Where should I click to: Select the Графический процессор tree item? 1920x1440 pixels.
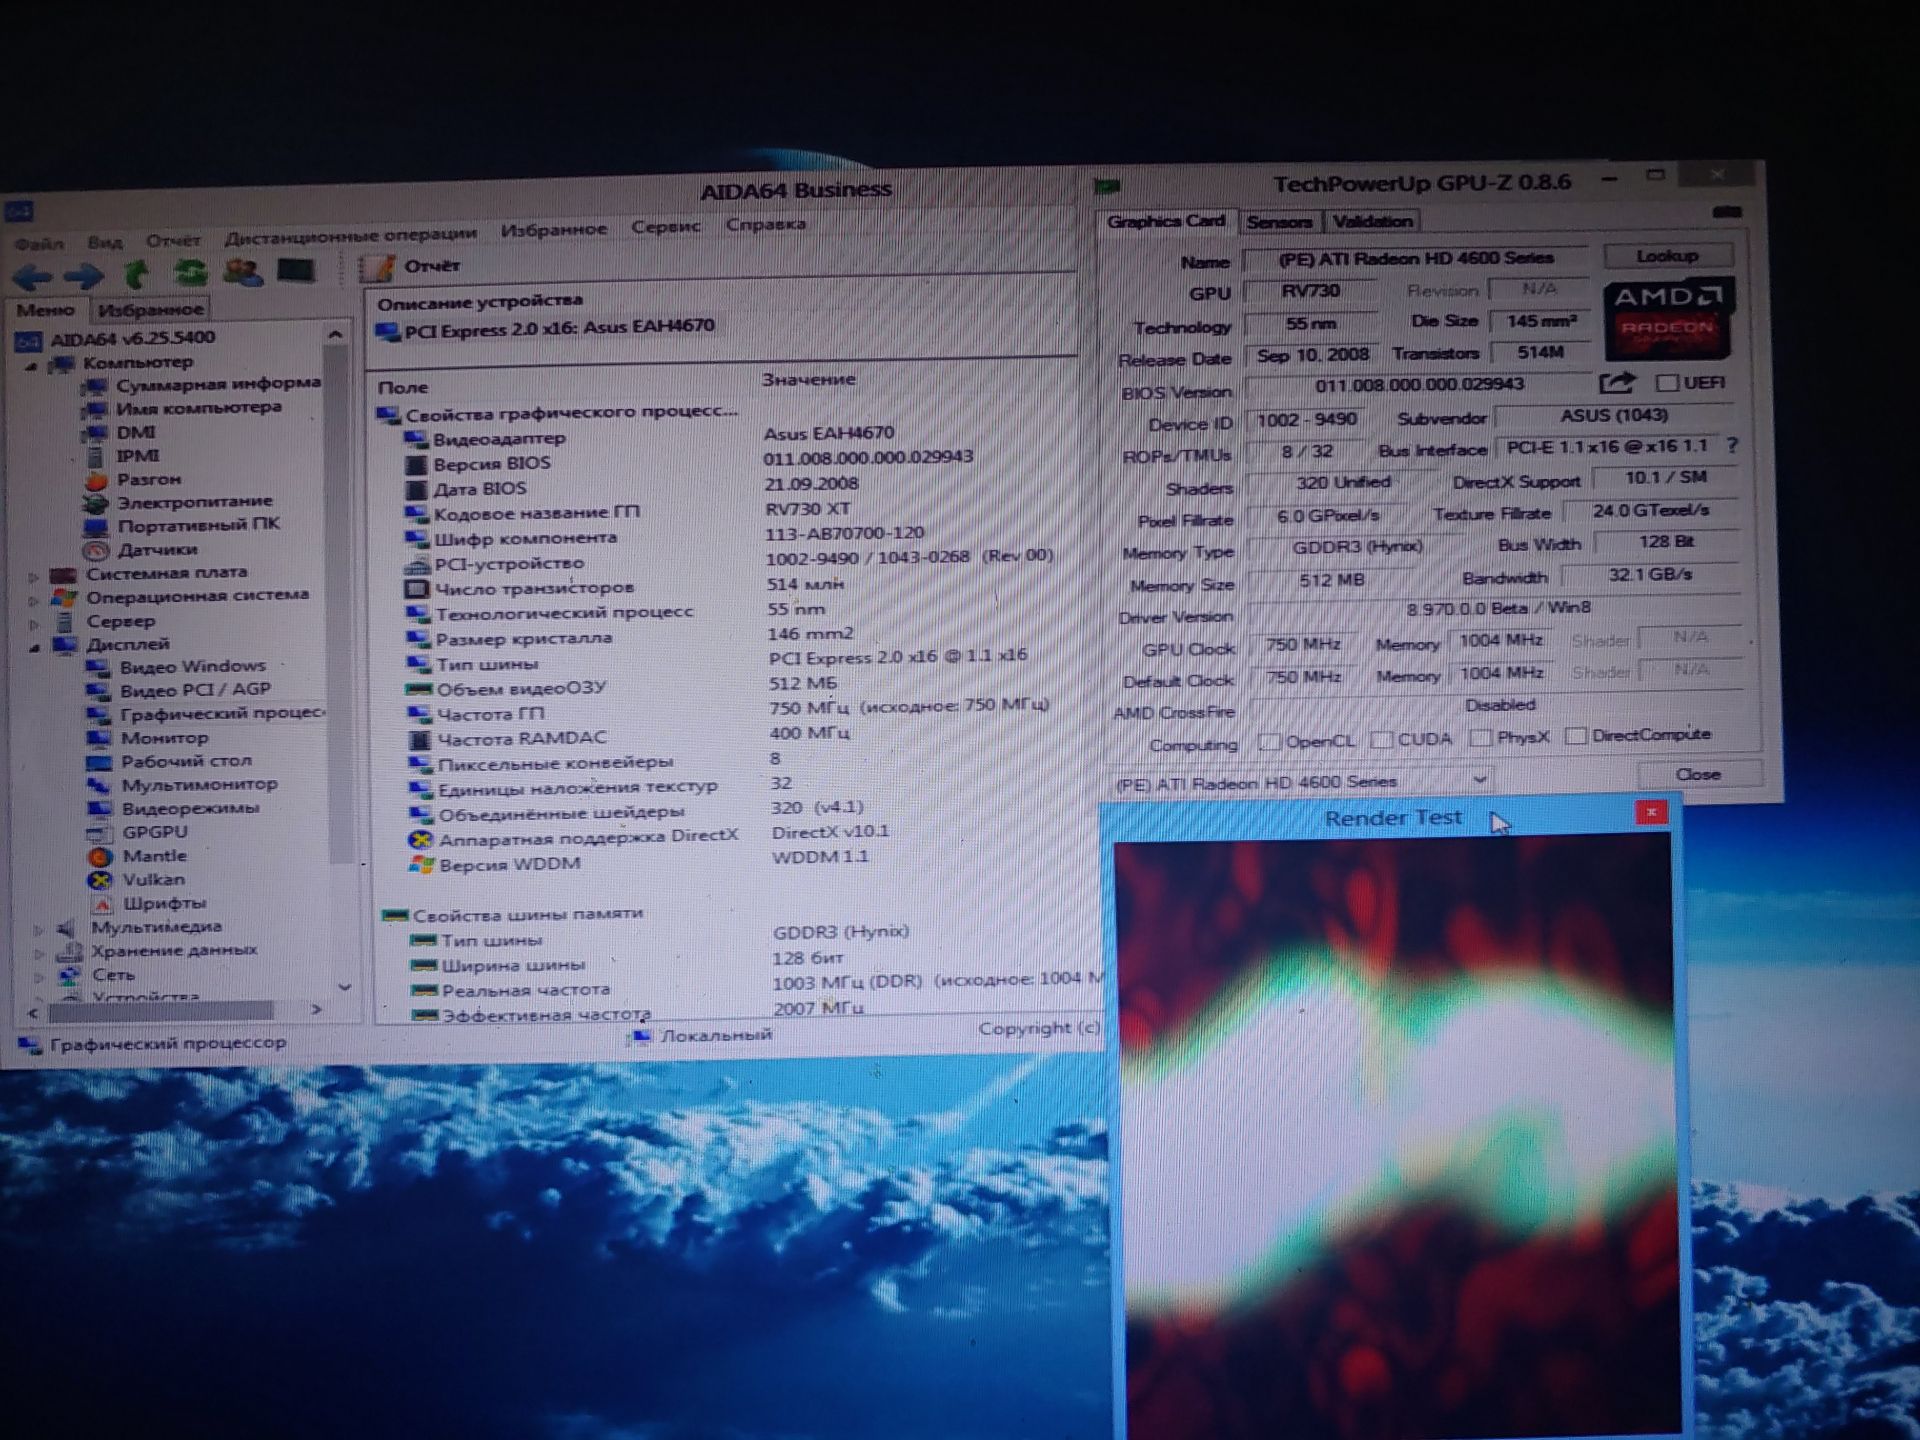pyautogui.click(x=205, y=714)
